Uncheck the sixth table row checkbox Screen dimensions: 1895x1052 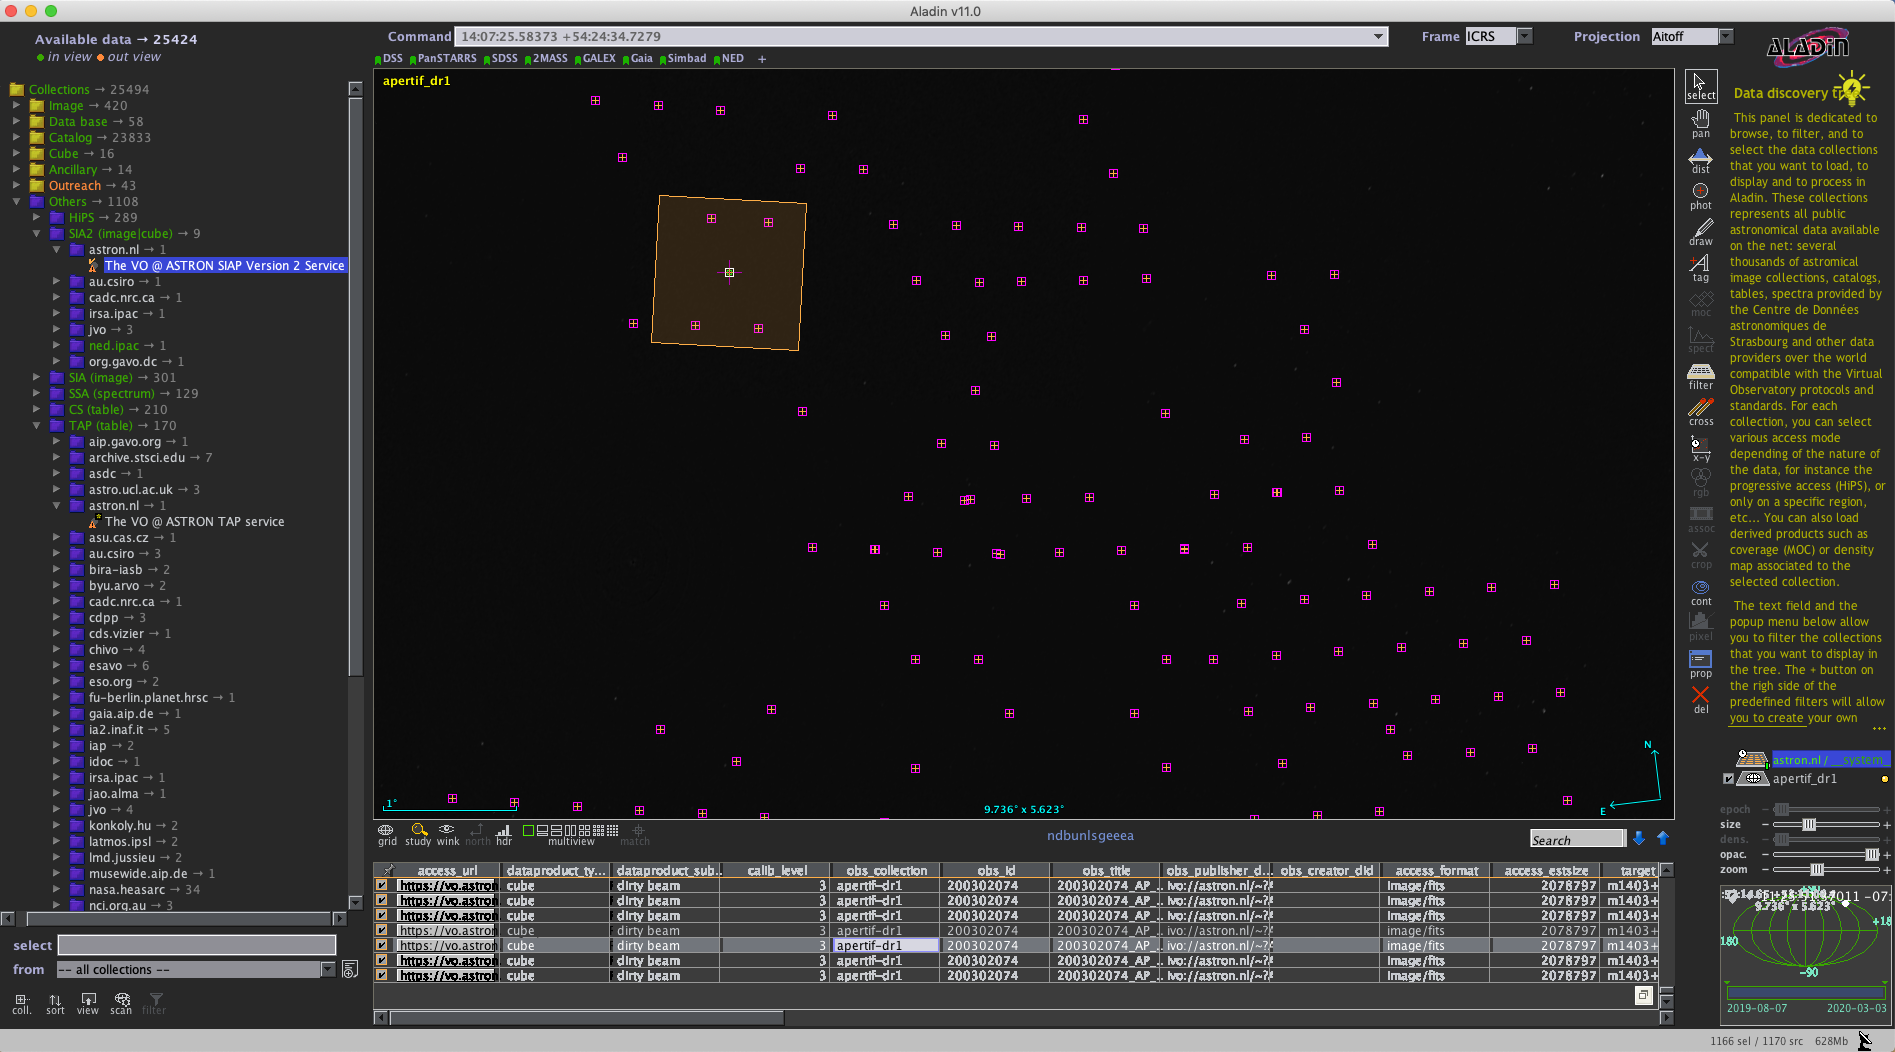(381, 960)
